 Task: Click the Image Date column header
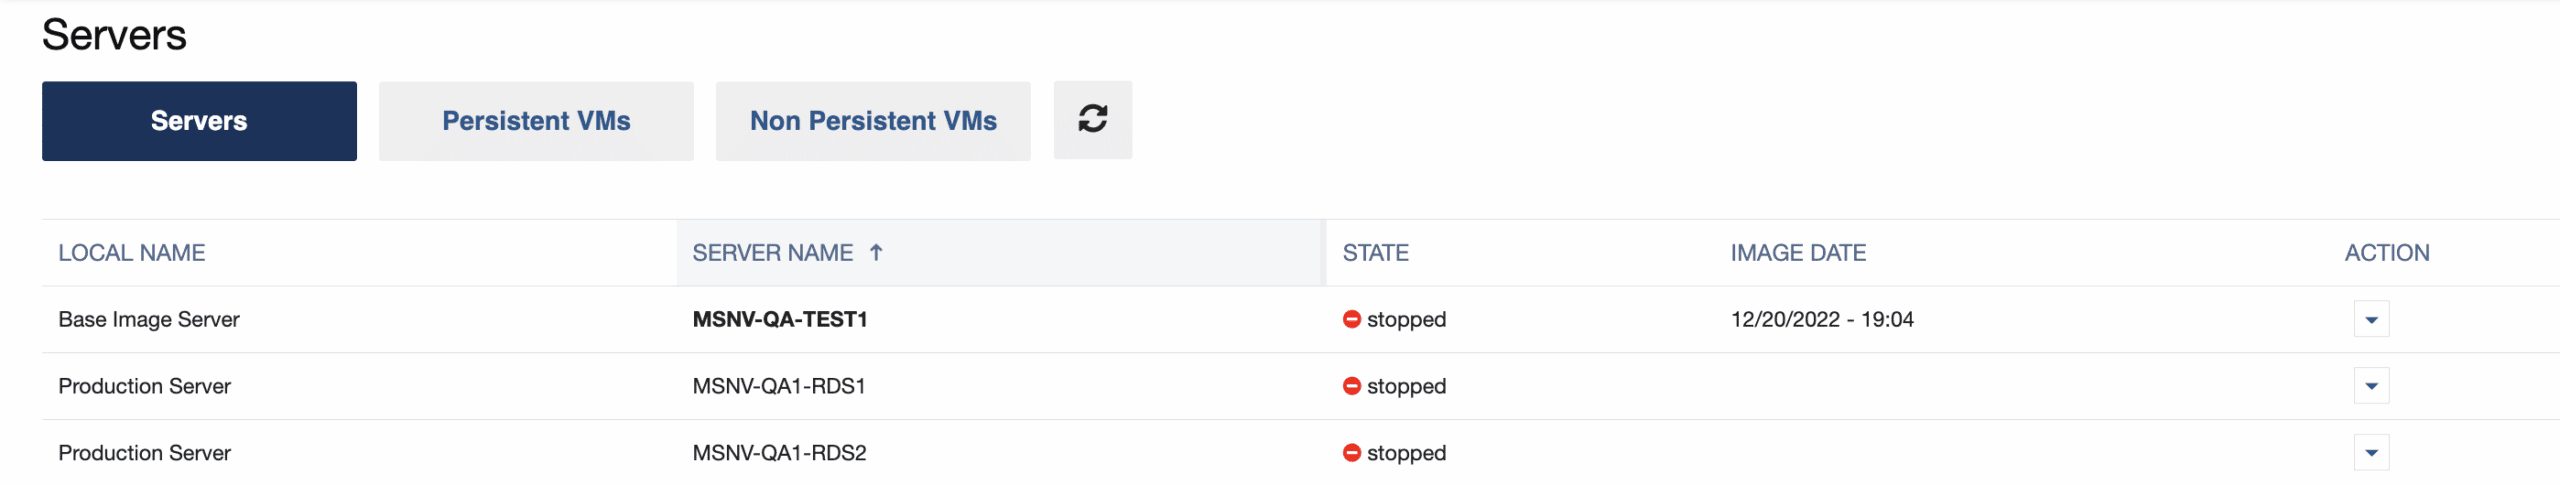(x=1798, y=253)
